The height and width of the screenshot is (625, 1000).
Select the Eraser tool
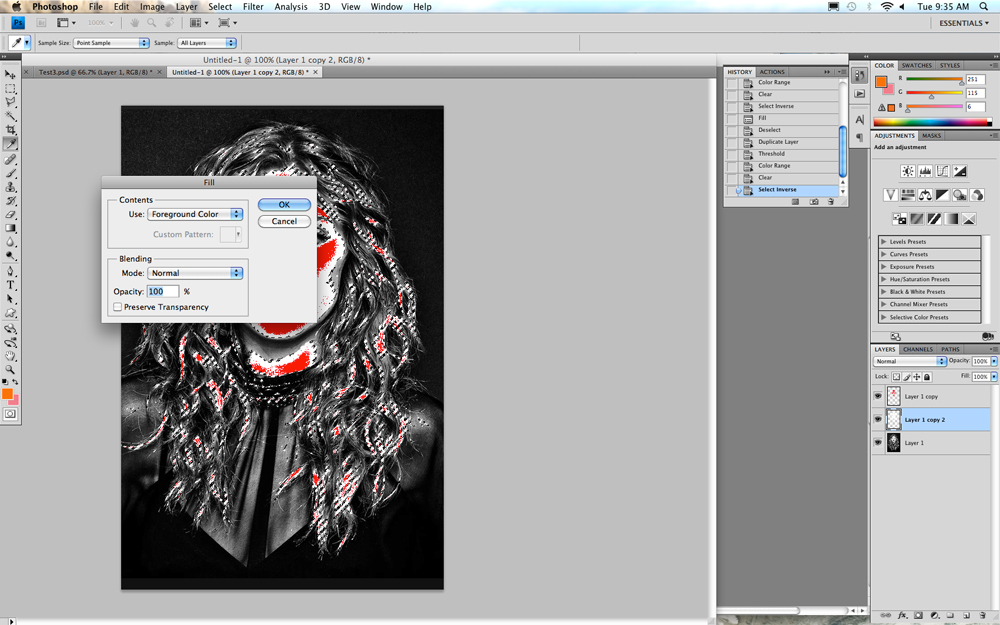10,215
